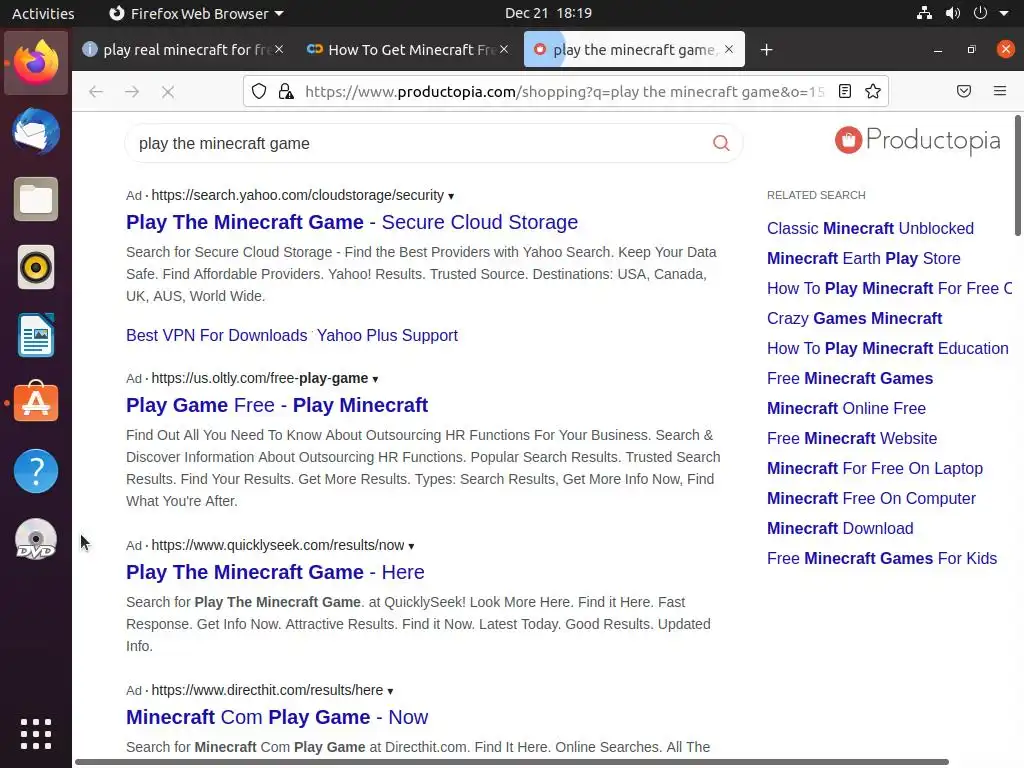Open the Save to Pocket icon
The height and width of the screenshot is (768, 1024).
pos(964,91)
